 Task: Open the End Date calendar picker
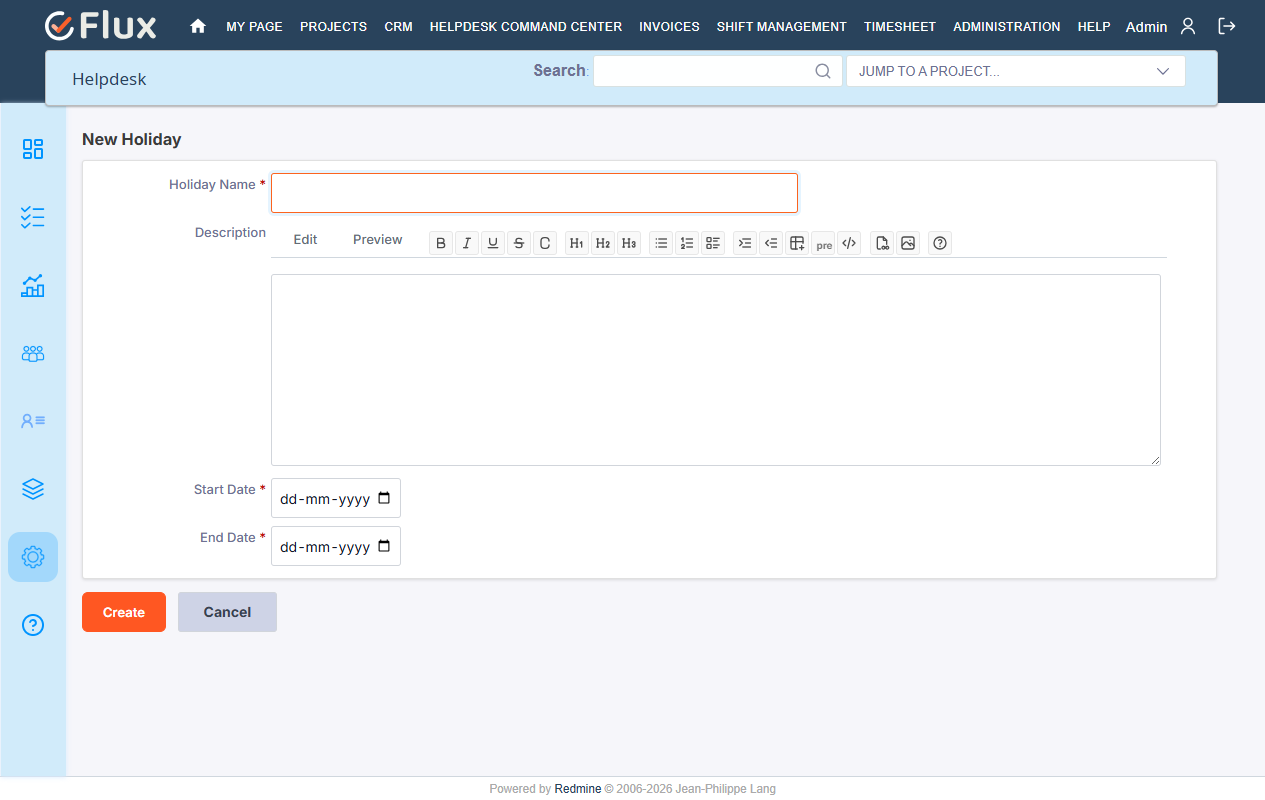click(x=384, y=546)
